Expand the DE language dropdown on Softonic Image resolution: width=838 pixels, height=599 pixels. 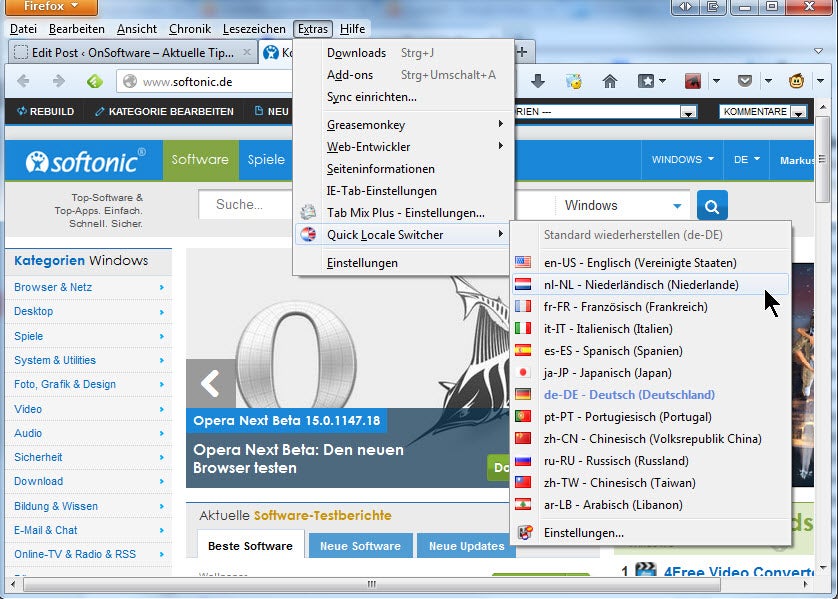747,160
